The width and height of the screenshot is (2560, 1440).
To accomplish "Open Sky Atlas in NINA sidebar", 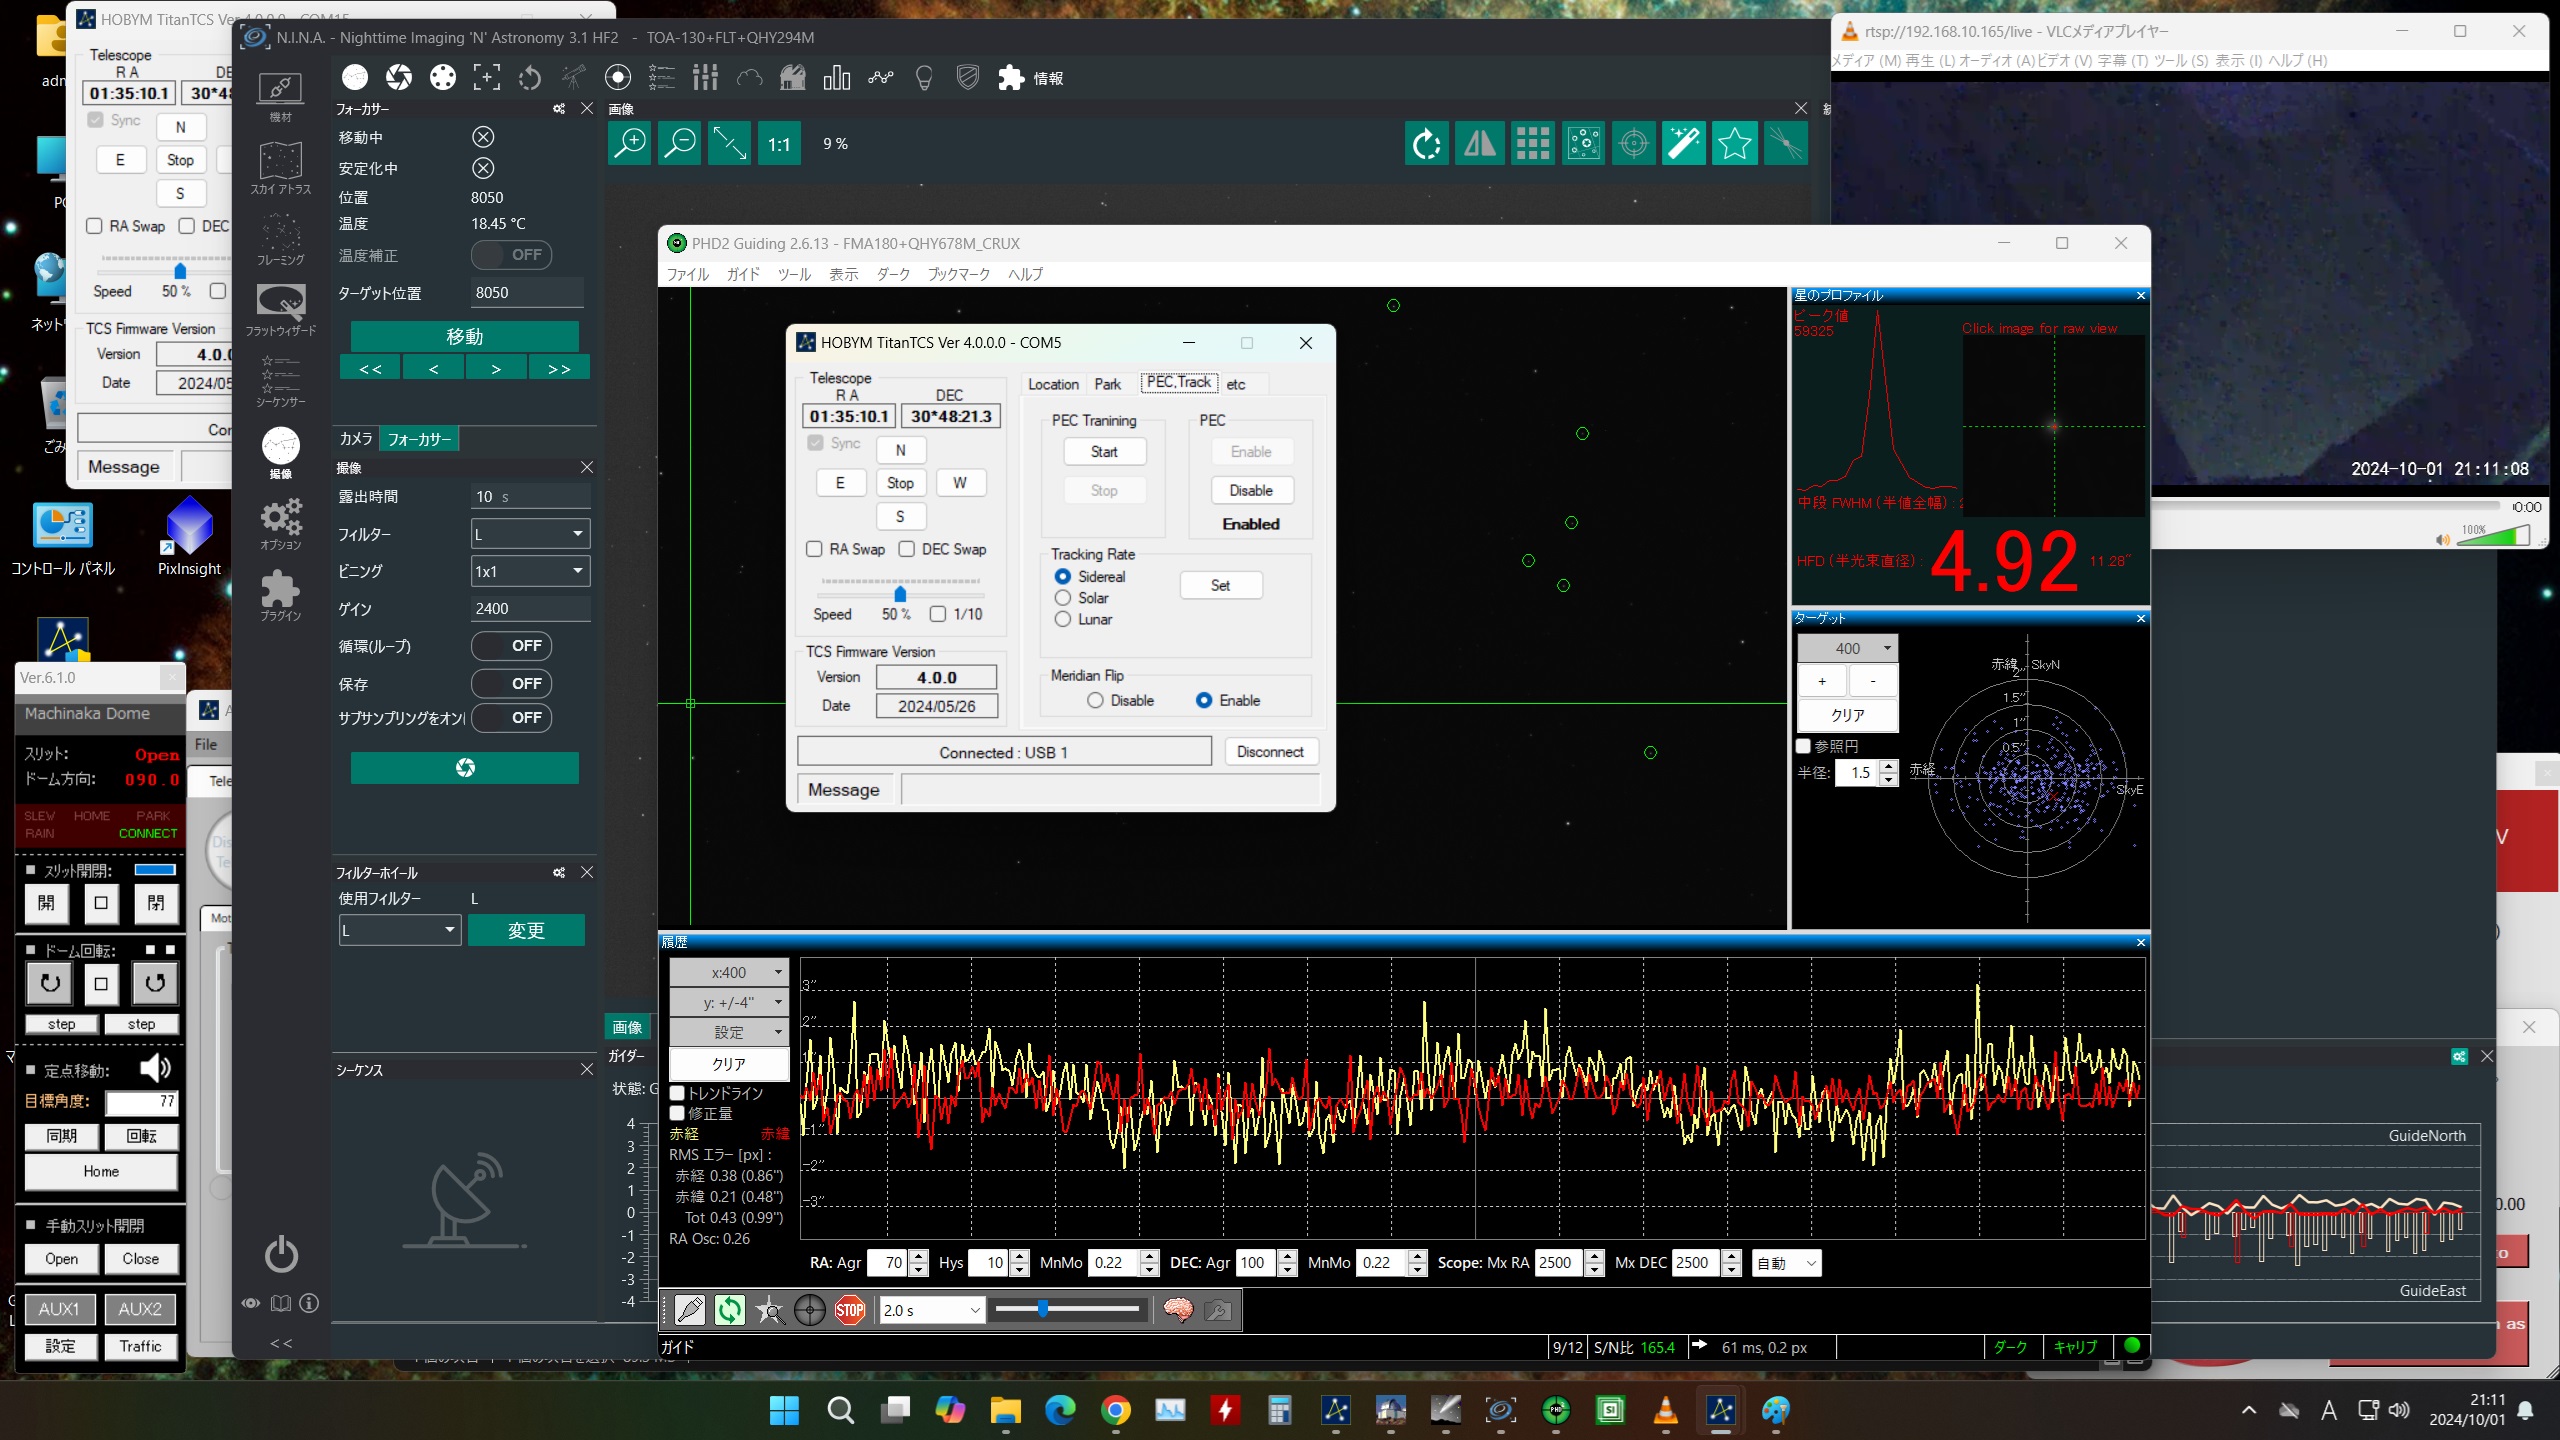I will (281, 167).
